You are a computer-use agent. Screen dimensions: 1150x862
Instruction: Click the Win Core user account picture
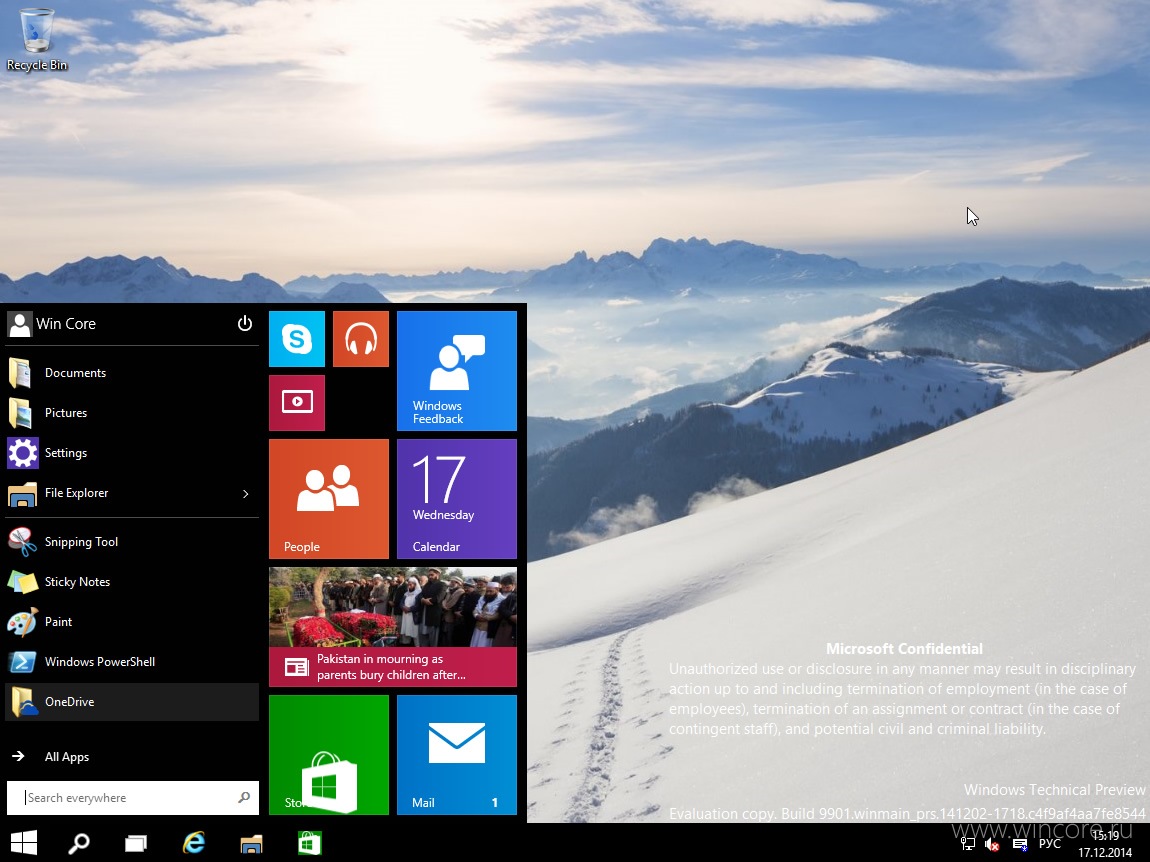(x=20, y=324)
